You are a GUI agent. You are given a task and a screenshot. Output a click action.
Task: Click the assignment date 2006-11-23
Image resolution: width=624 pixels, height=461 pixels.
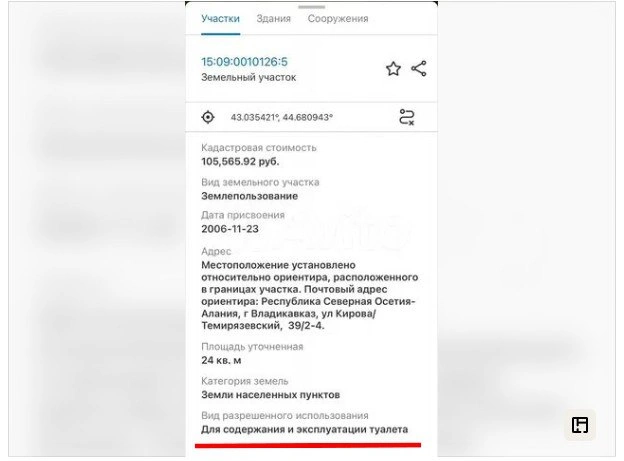pos(230,229)
